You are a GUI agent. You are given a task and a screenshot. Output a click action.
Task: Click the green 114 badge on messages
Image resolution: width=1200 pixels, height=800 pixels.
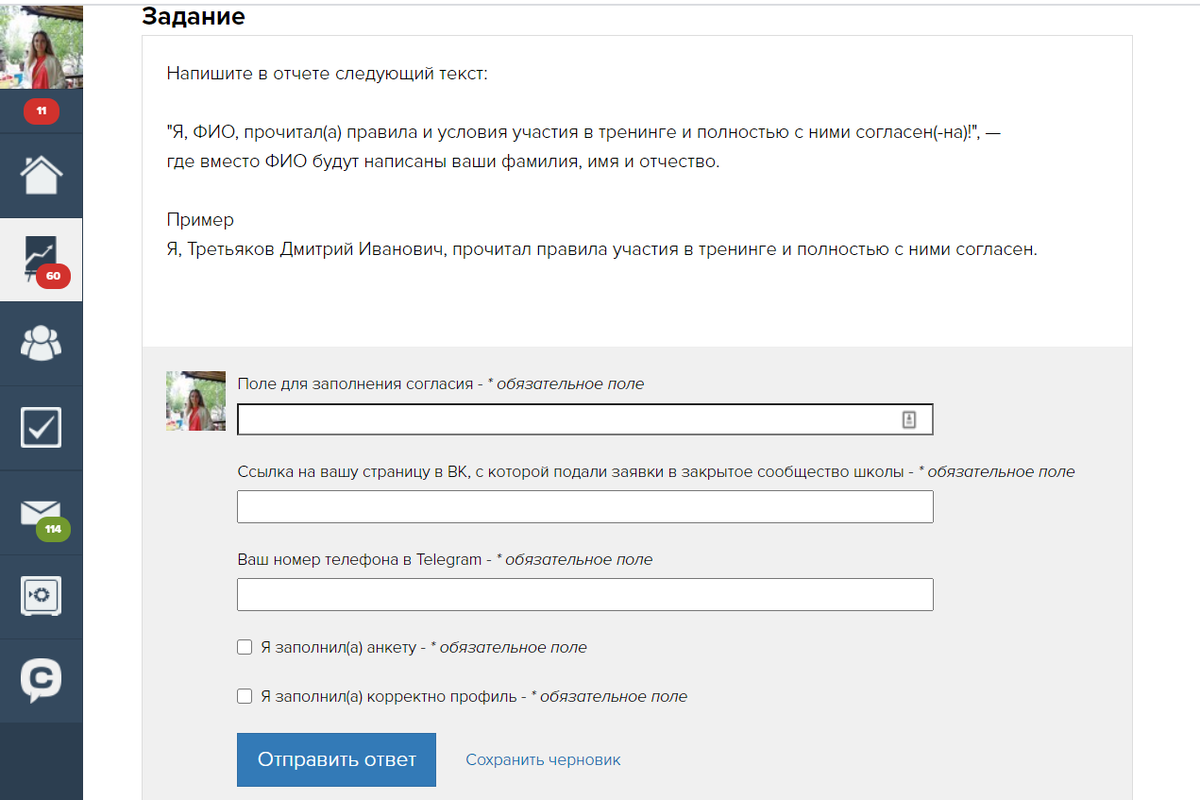(53, 529)
